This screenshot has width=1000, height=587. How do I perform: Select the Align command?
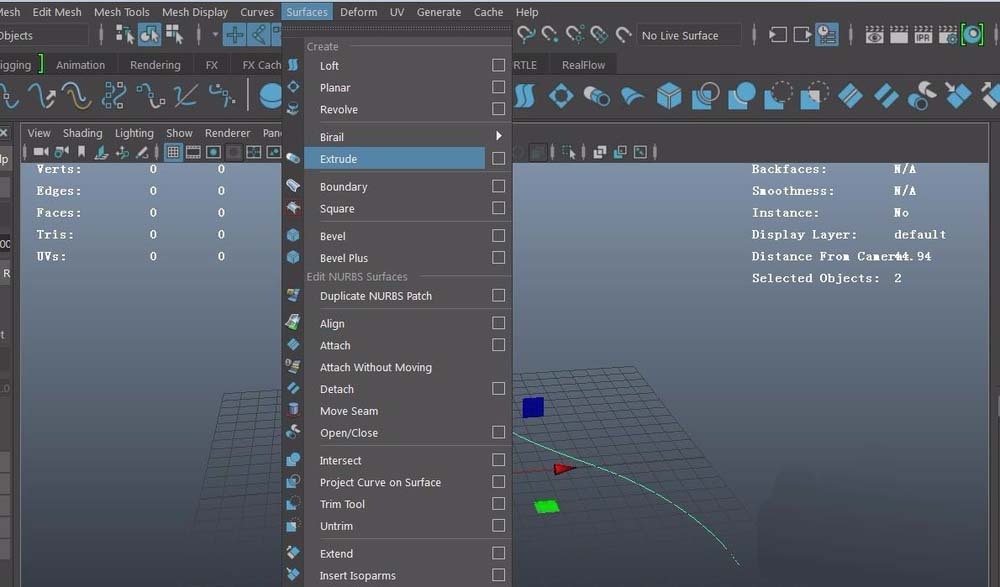point(335,322)
